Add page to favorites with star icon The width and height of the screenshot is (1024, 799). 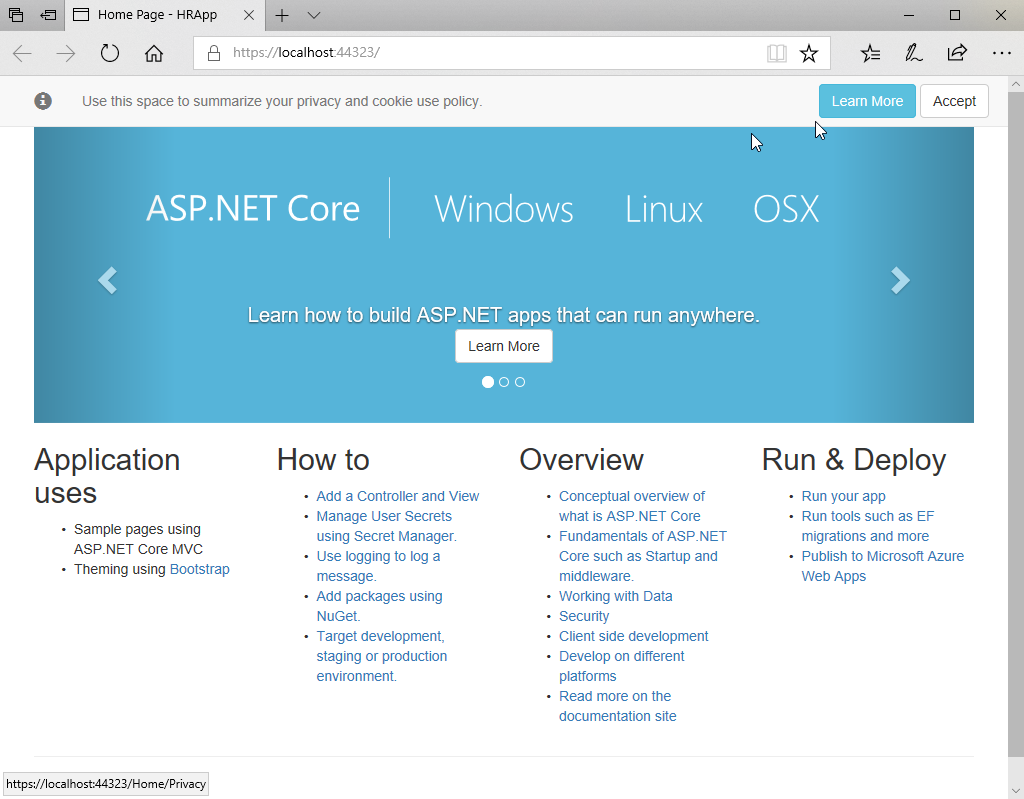coord(808,53)
